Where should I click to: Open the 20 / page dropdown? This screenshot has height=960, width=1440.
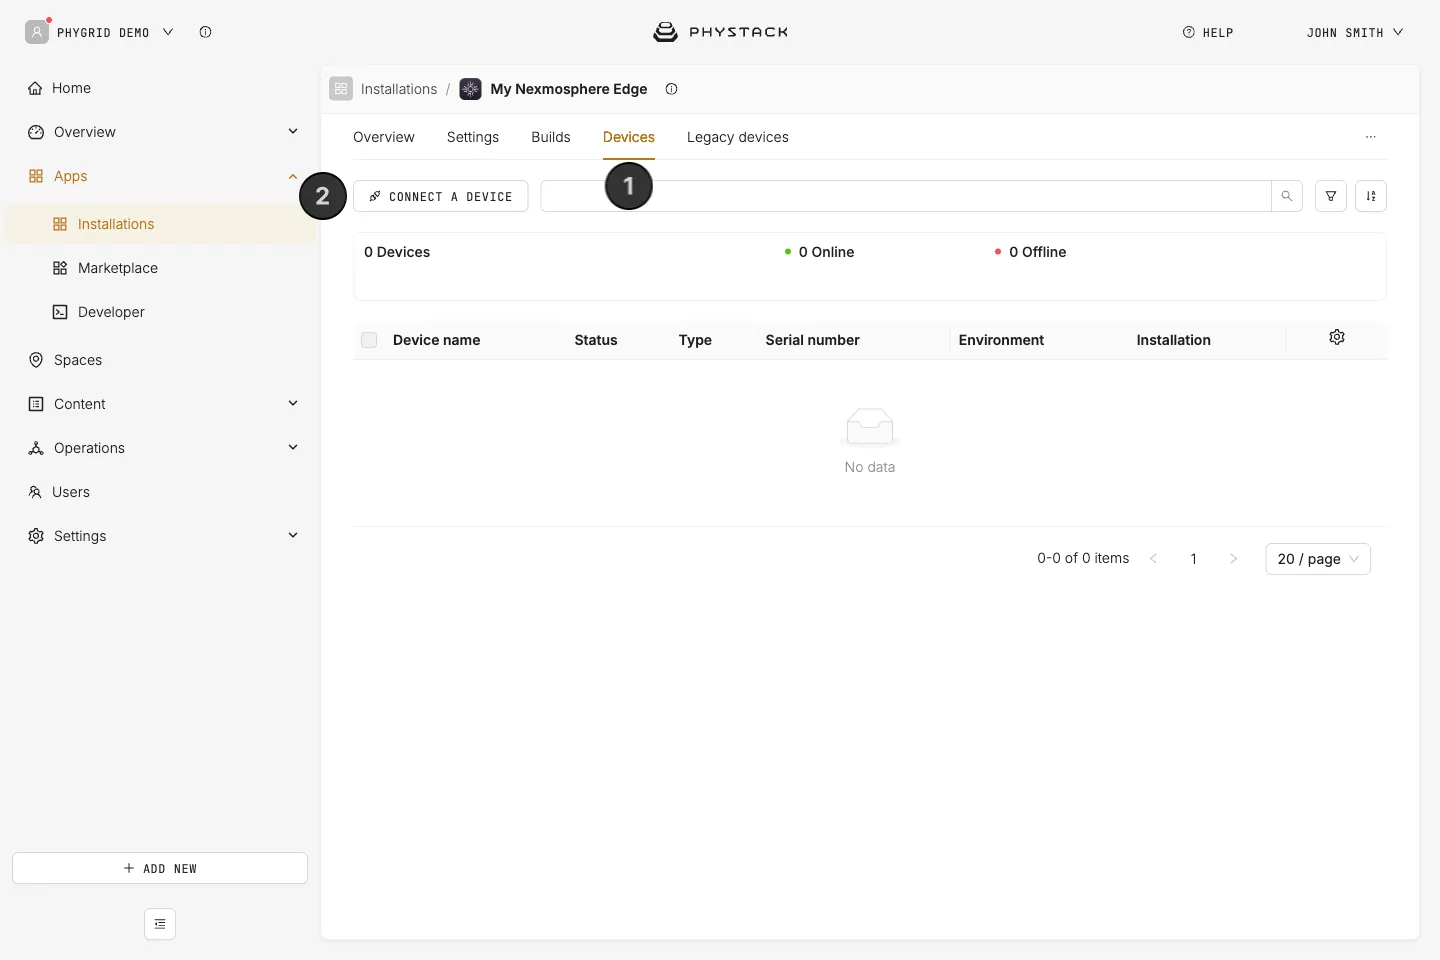tap(1318, 559)
